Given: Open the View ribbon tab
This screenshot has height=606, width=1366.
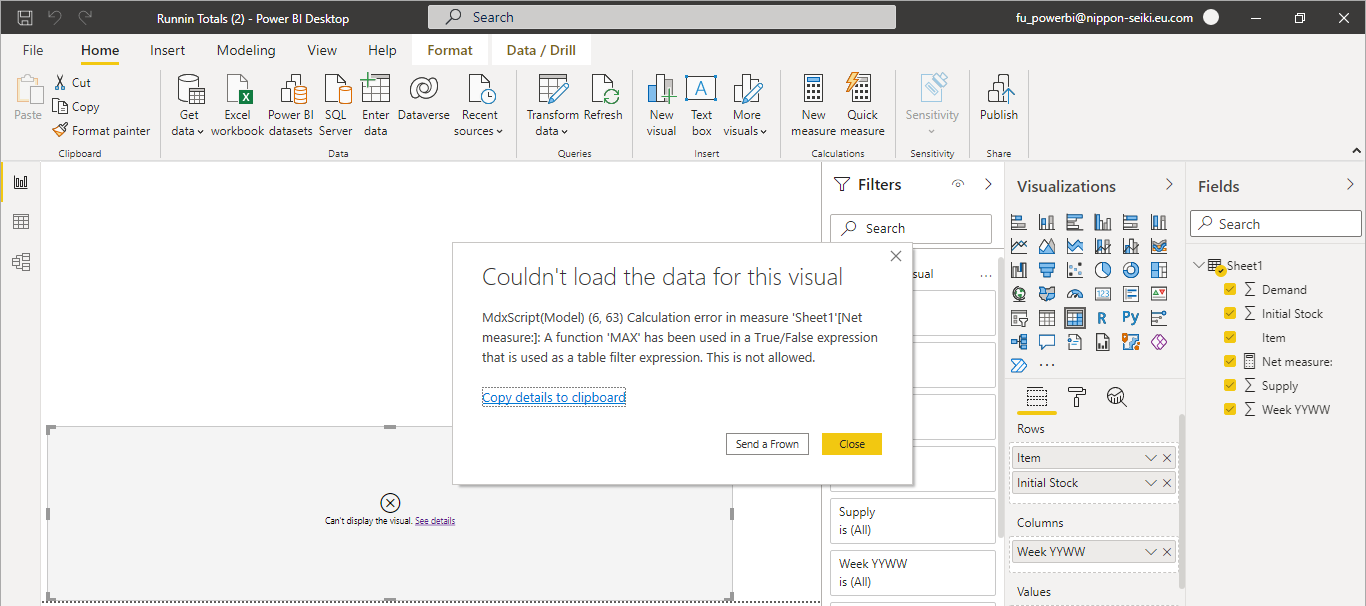Looking at the screenshot, I should pyautogui.click(x=322, y=50).
